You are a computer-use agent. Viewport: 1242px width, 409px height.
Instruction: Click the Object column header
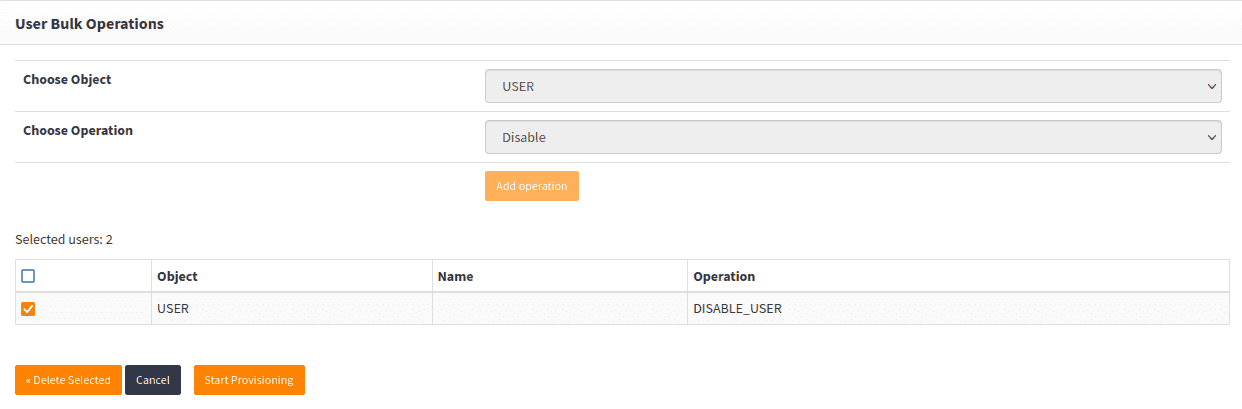click(x=178, y=276)
